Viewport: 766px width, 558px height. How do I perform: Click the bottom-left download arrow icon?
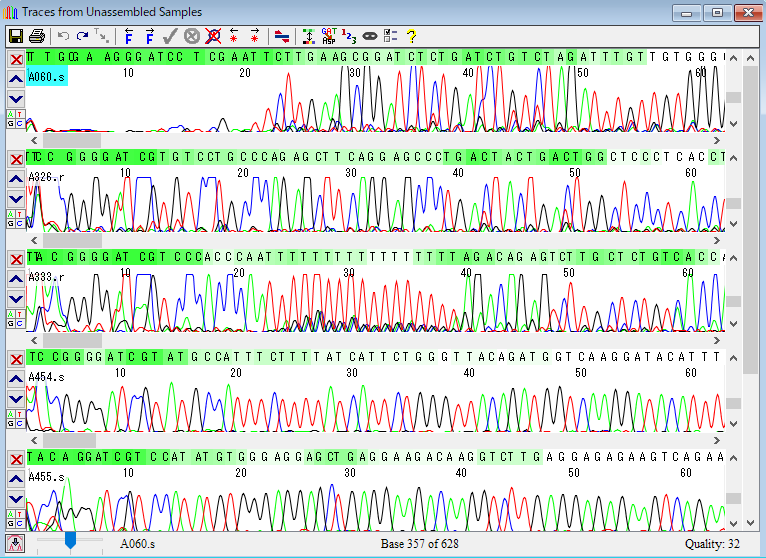tap(15, 543)
